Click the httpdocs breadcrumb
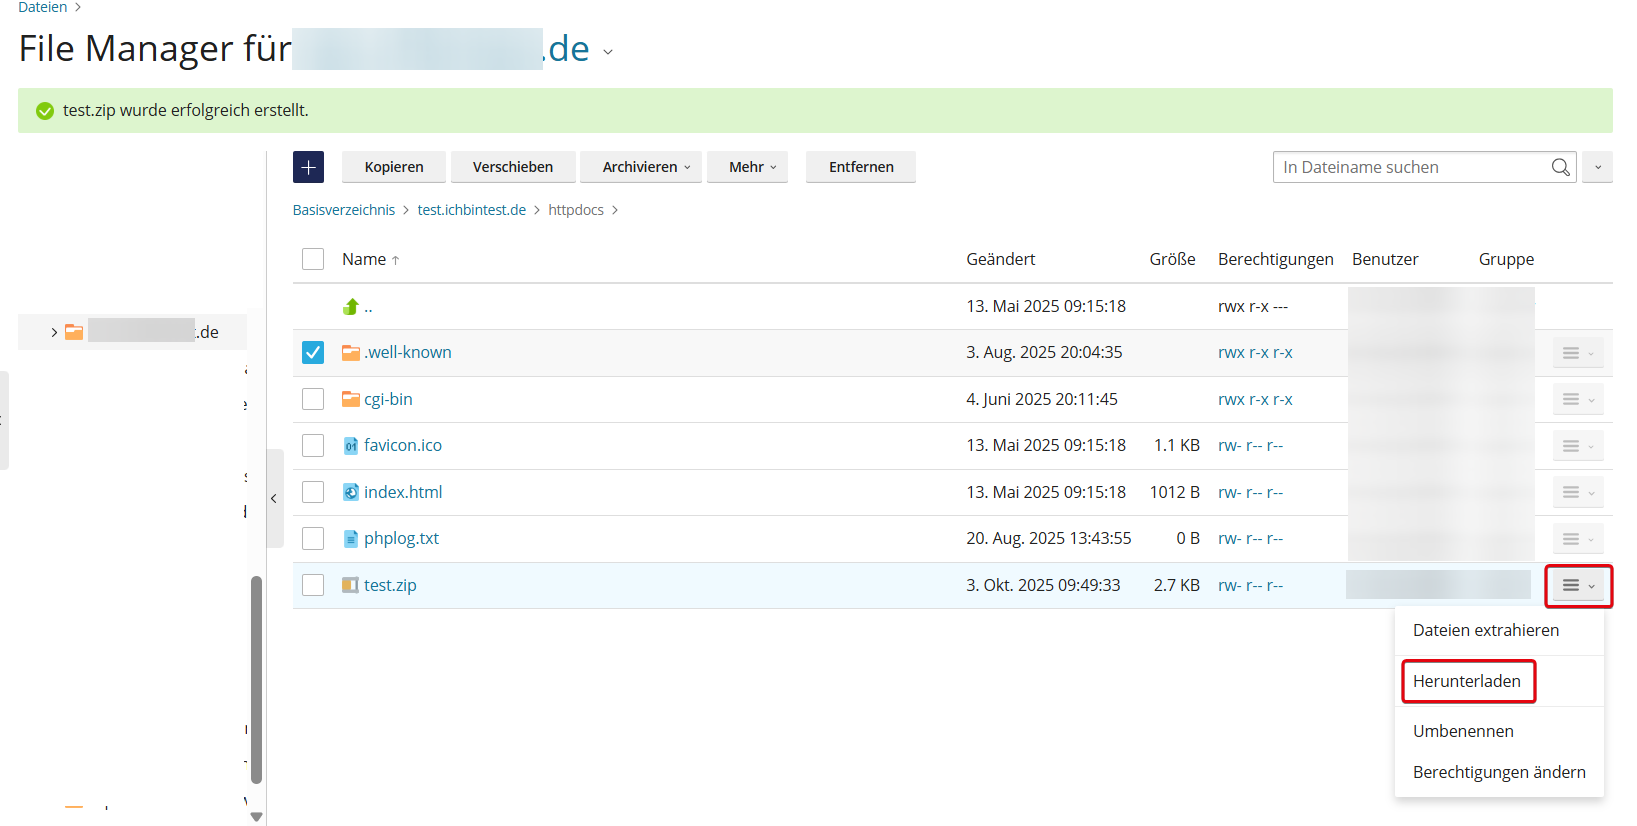The height and width of the screenshot is (826, 1637). pos(576,210)
